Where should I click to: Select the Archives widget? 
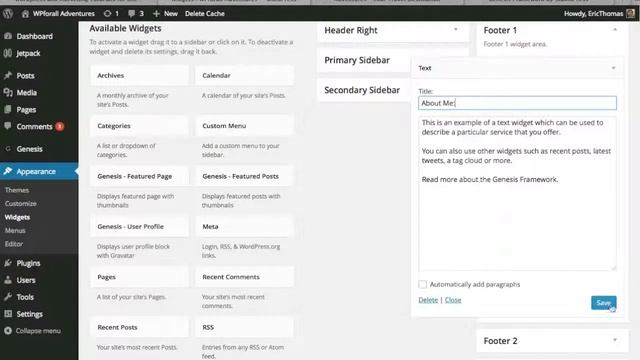point(140,76)
